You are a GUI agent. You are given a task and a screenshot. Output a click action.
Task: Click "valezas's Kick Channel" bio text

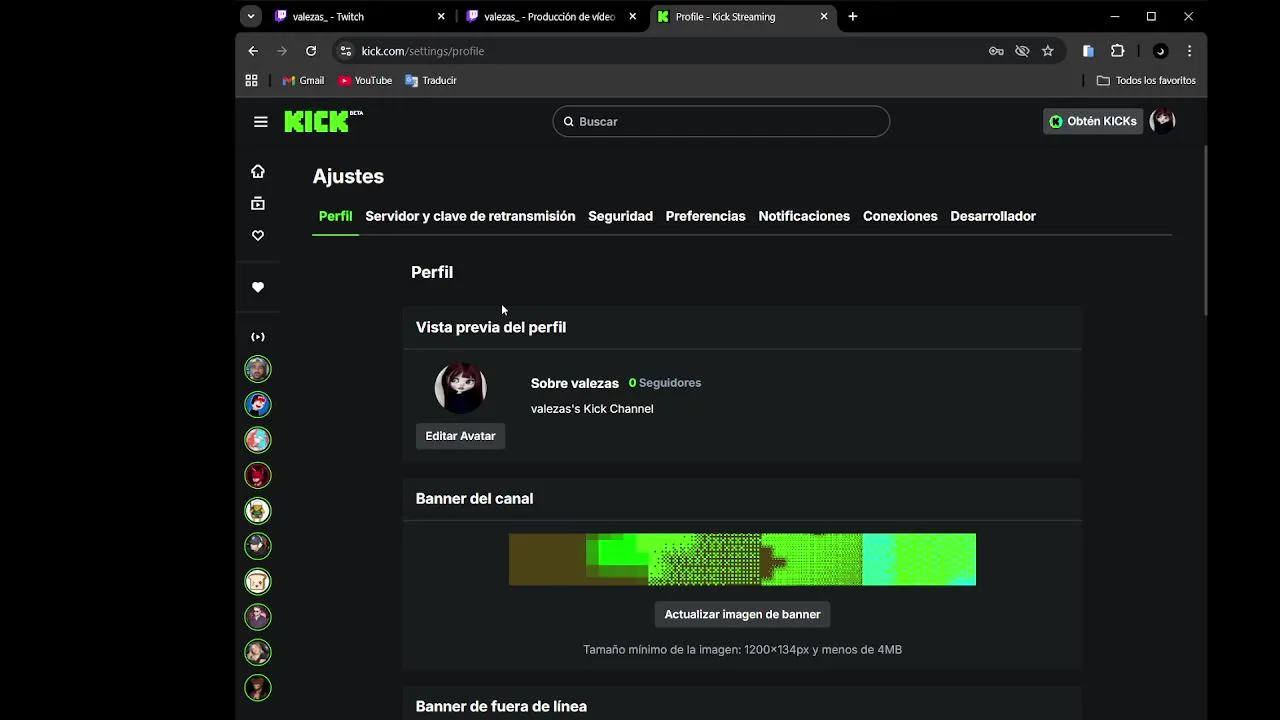click(592, 409)
